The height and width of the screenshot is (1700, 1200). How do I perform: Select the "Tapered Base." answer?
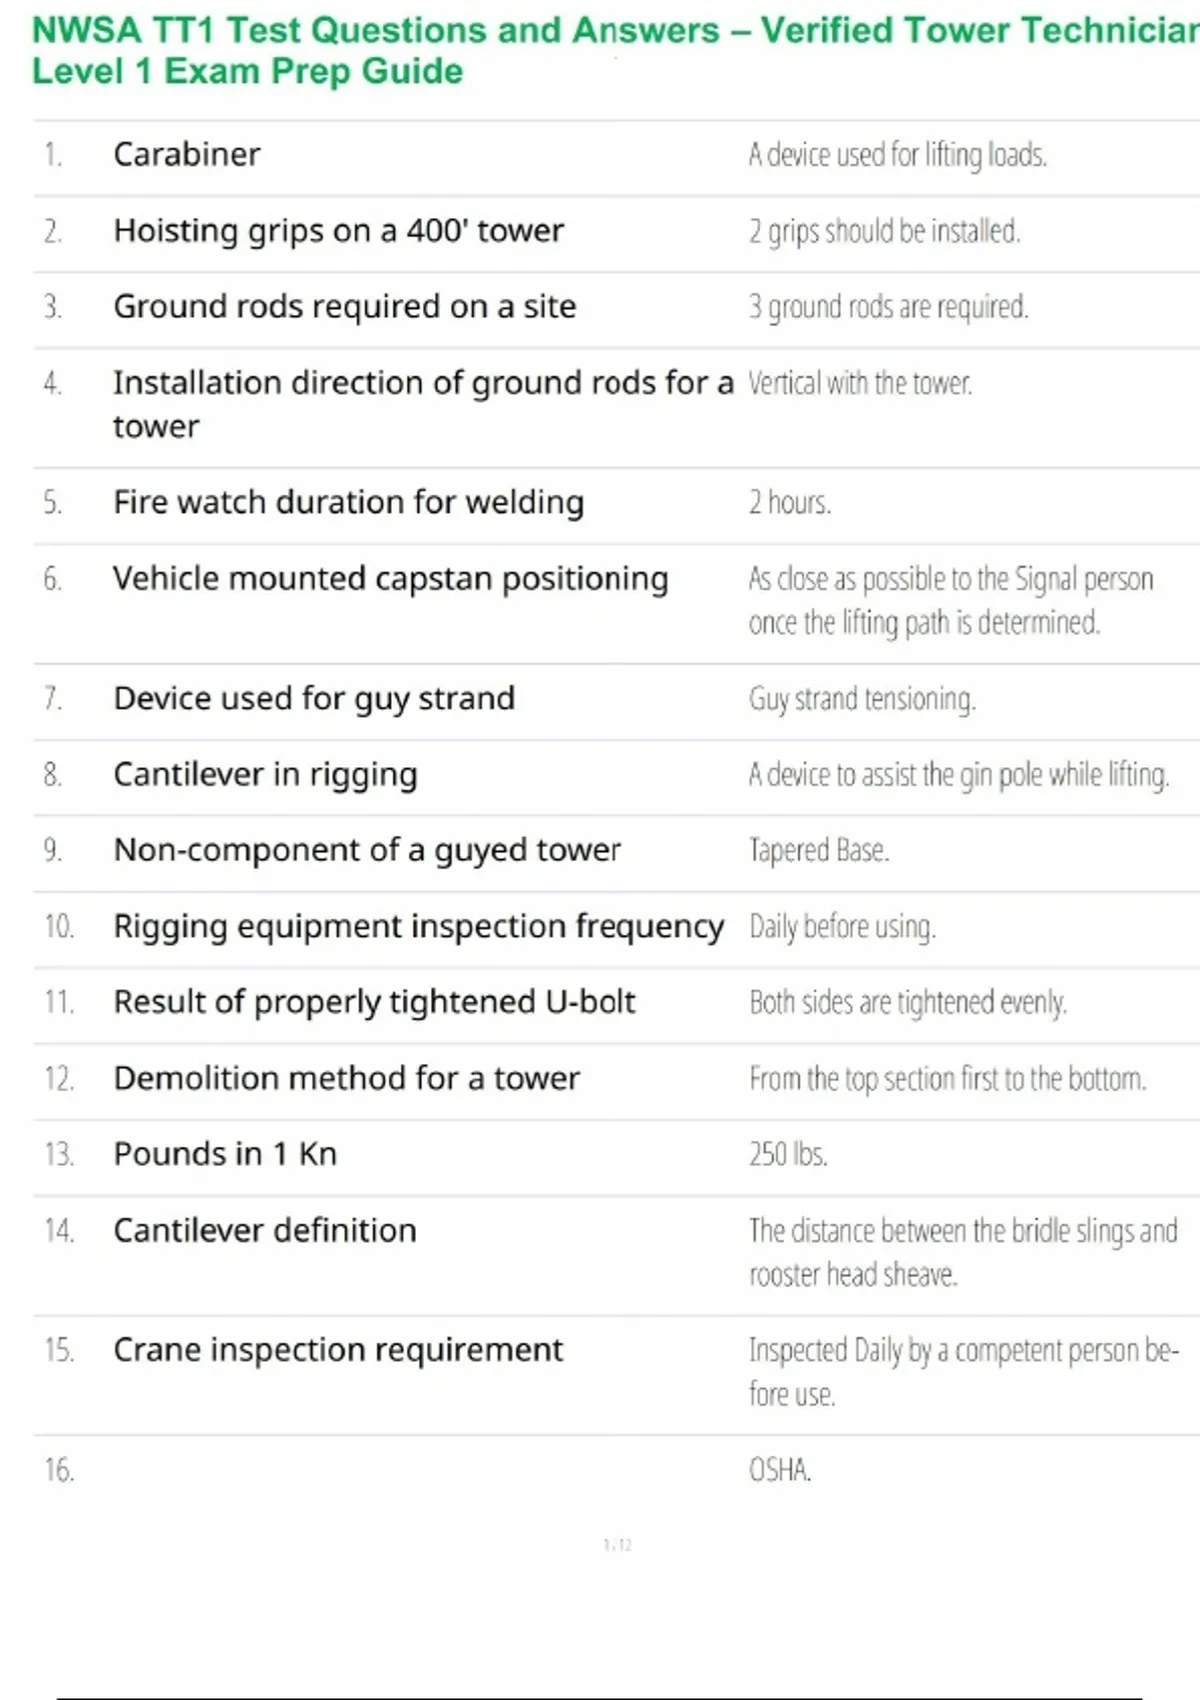819,850
